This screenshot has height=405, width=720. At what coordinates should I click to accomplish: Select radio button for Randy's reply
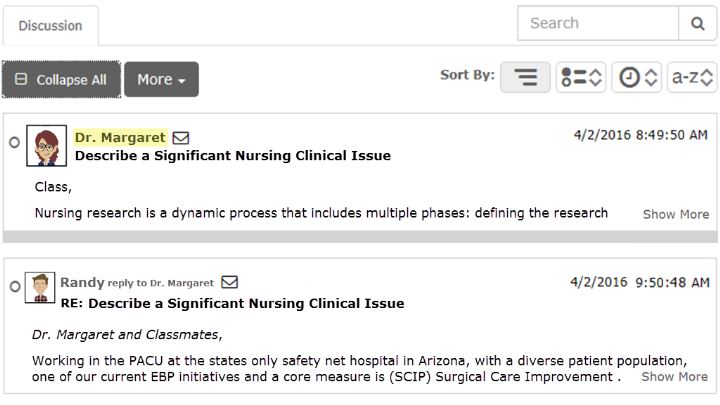click(15, 287)
